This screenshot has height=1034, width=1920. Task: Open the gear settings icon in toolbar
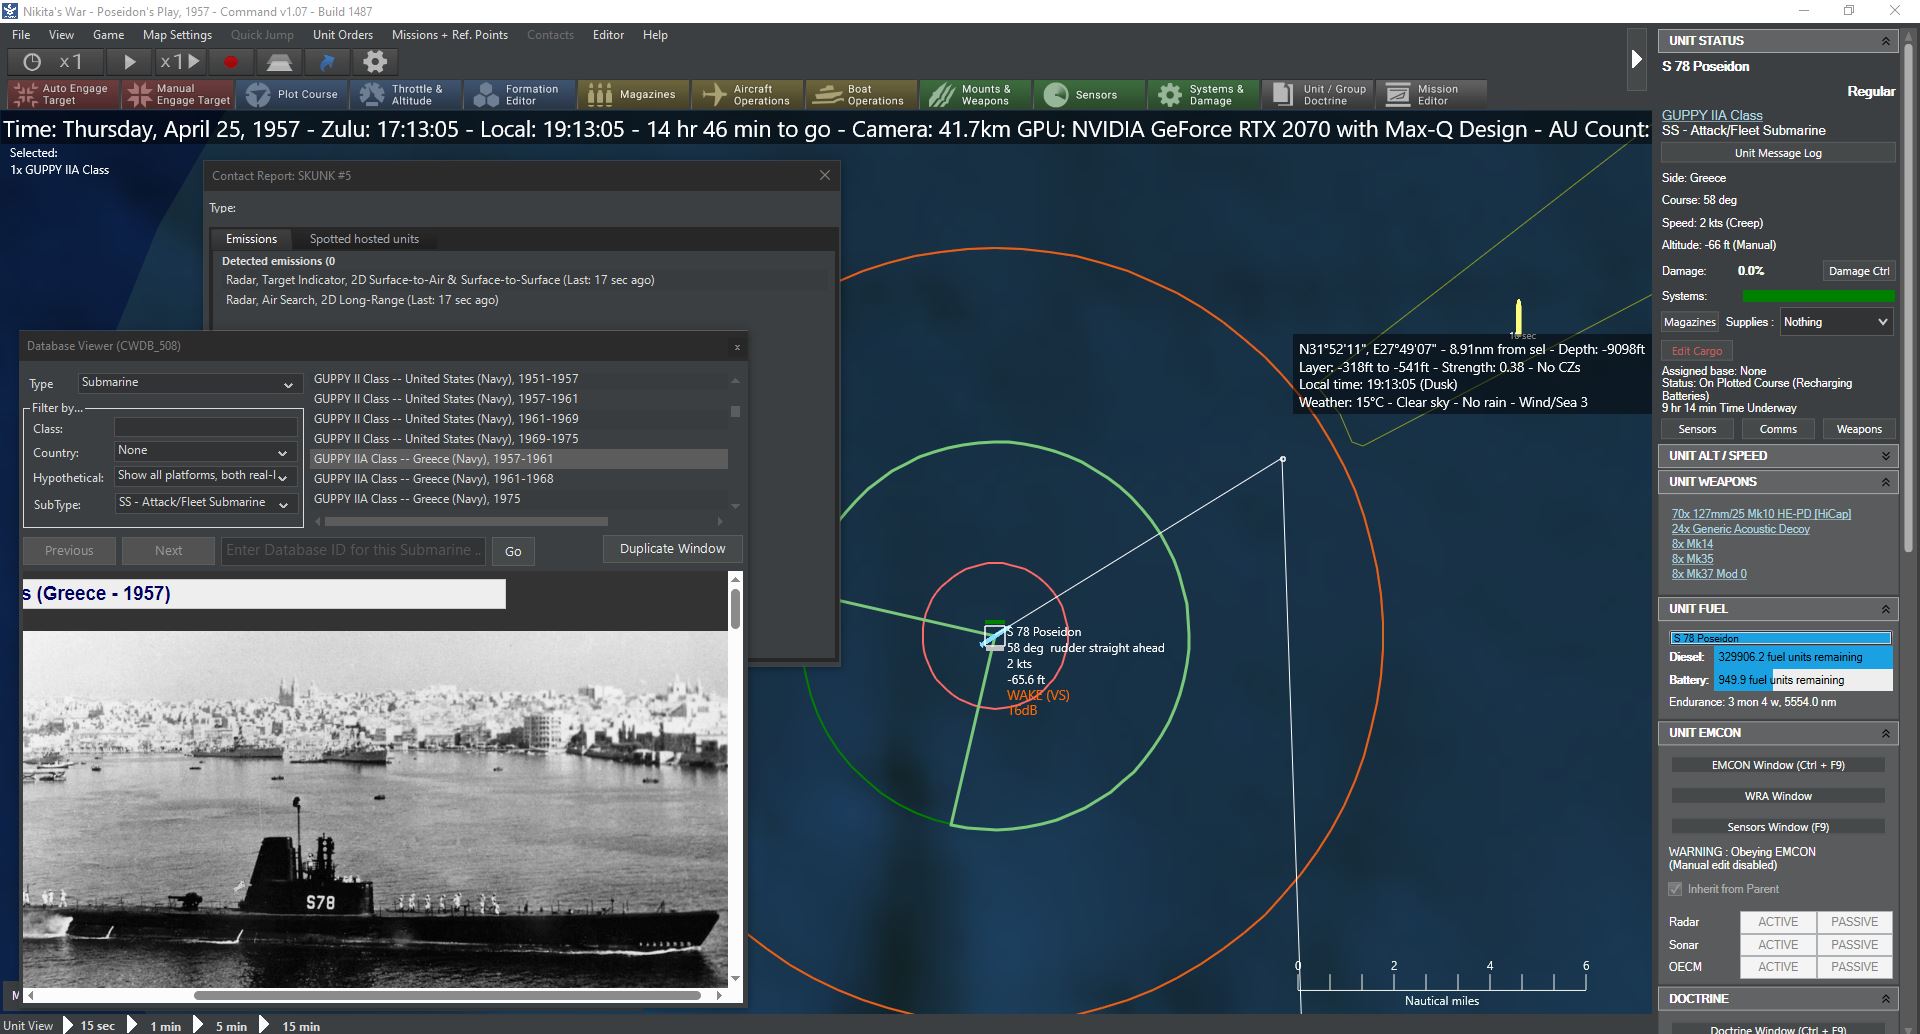pyautogui.click(x=374, y=62)
